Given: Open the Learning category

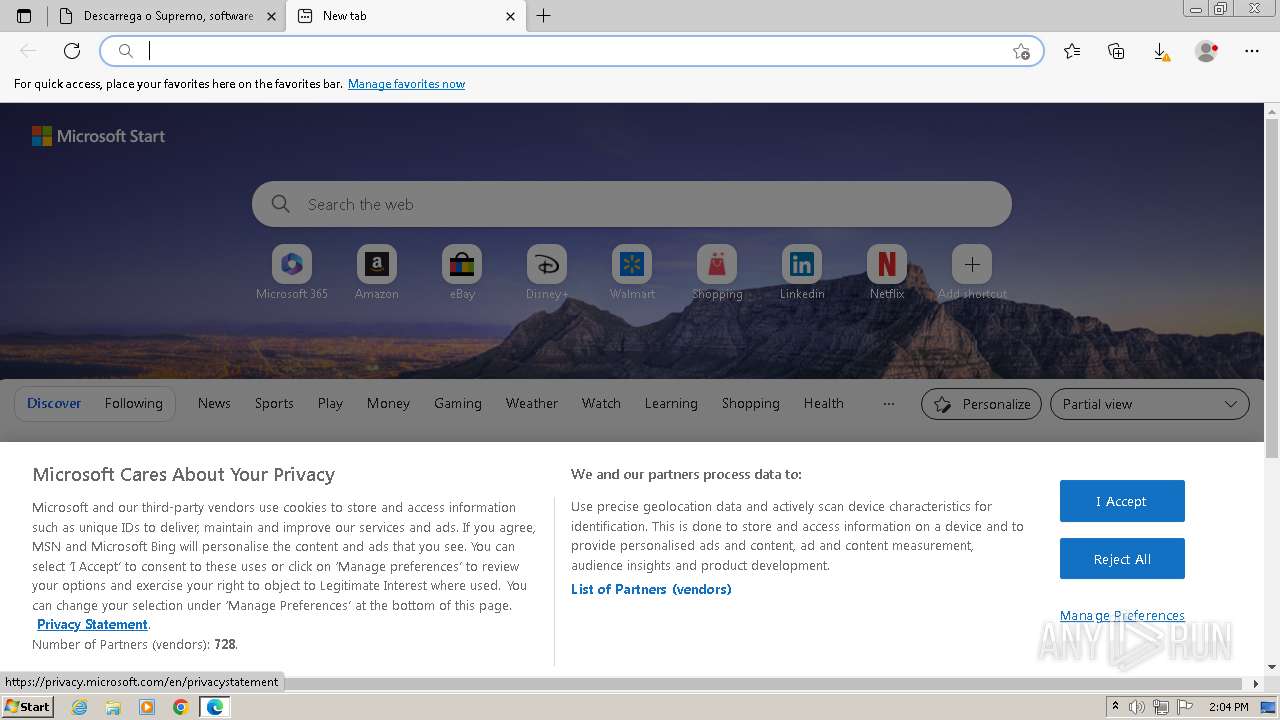Looking at the screenshot, I should (671, 404).
